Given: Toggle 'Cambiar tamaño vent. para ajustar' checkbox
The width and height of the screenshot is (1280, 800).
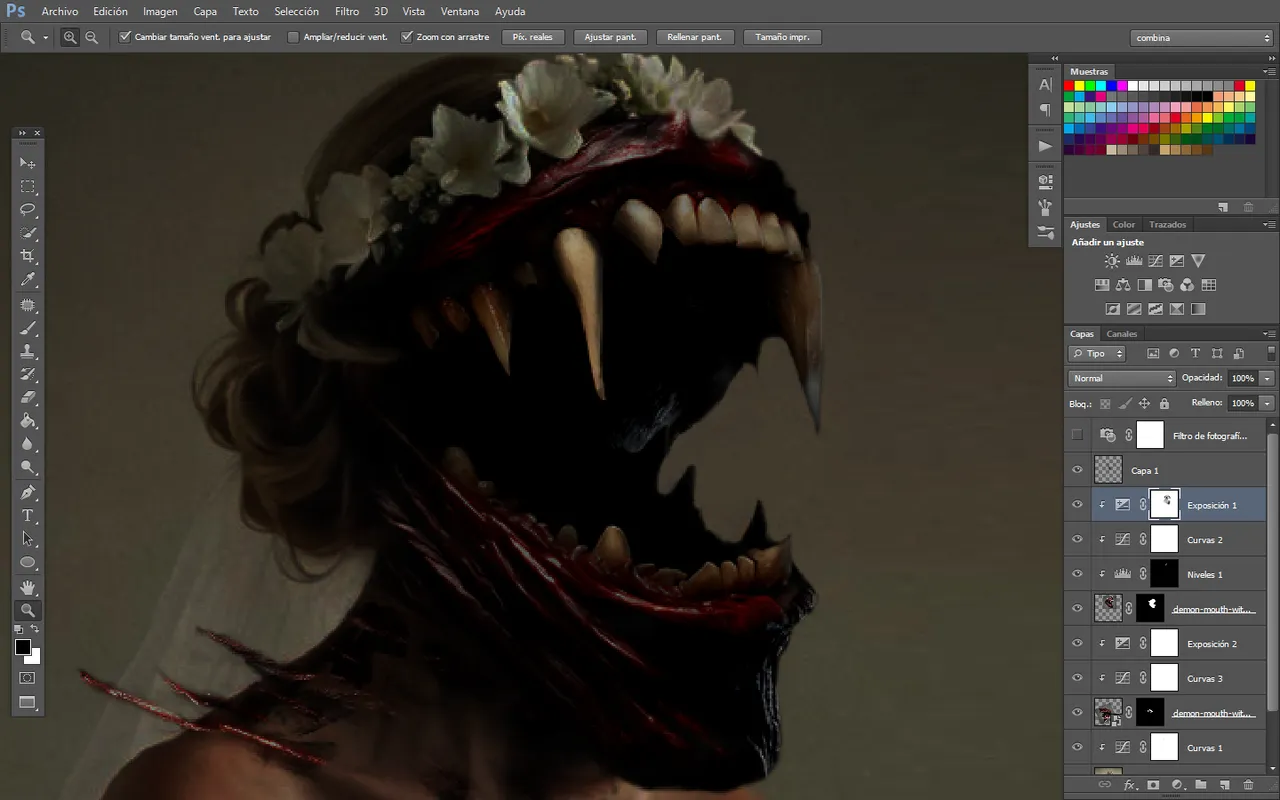Looking at the screenshot, I should [125, 37].
